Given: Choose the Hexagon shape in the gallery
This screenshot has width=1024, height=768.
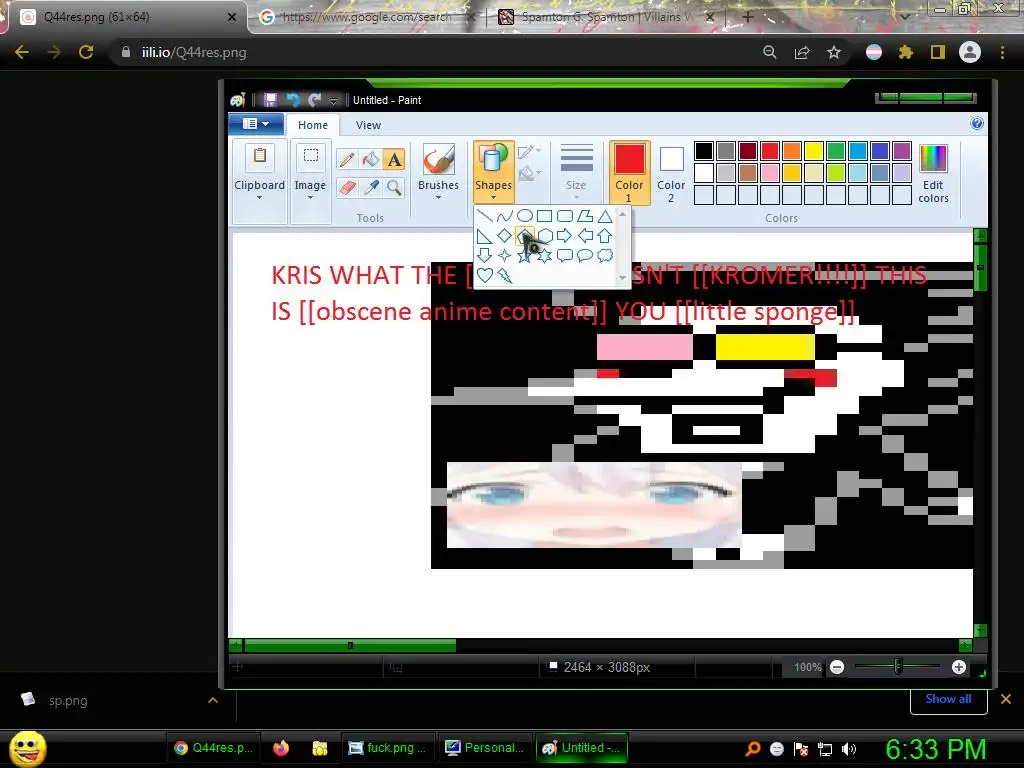Looking at the screenshot, I should pyautogui.click(x=545, y=236).
